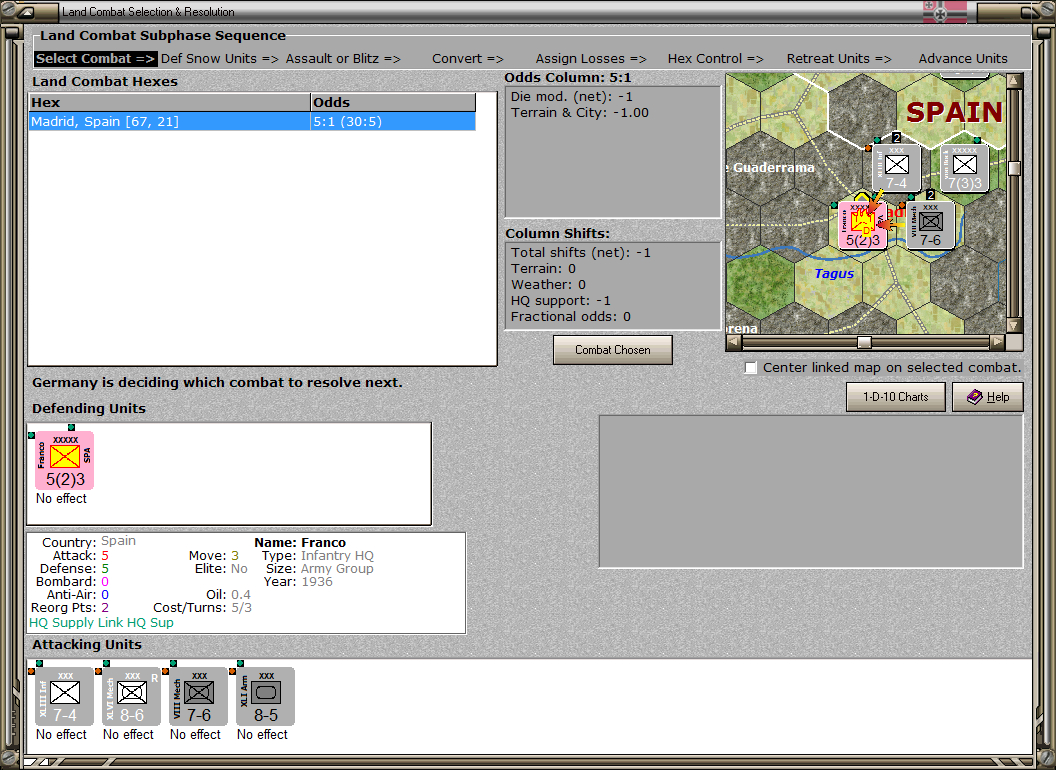Select the Franco defending unit counter
The image size is (1056, 770).
65,460
